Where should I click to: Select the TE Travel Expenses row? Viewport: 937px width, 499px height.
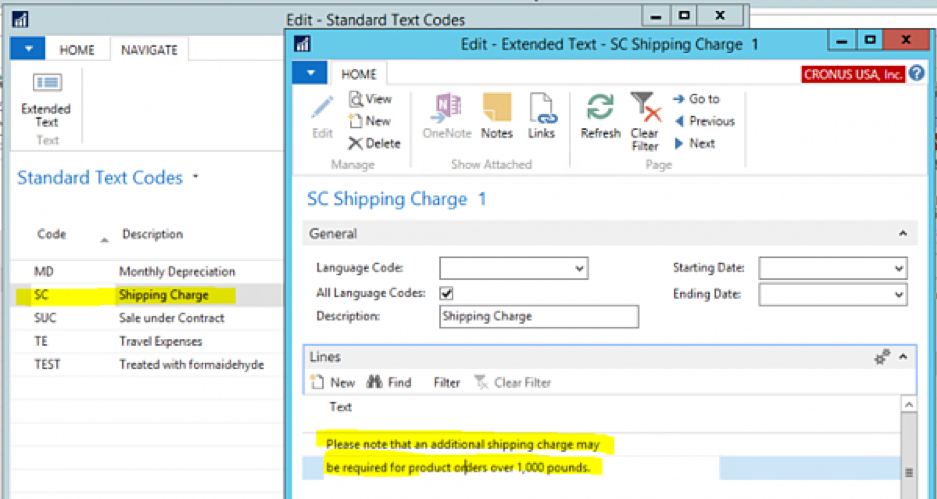click(146, 341)
